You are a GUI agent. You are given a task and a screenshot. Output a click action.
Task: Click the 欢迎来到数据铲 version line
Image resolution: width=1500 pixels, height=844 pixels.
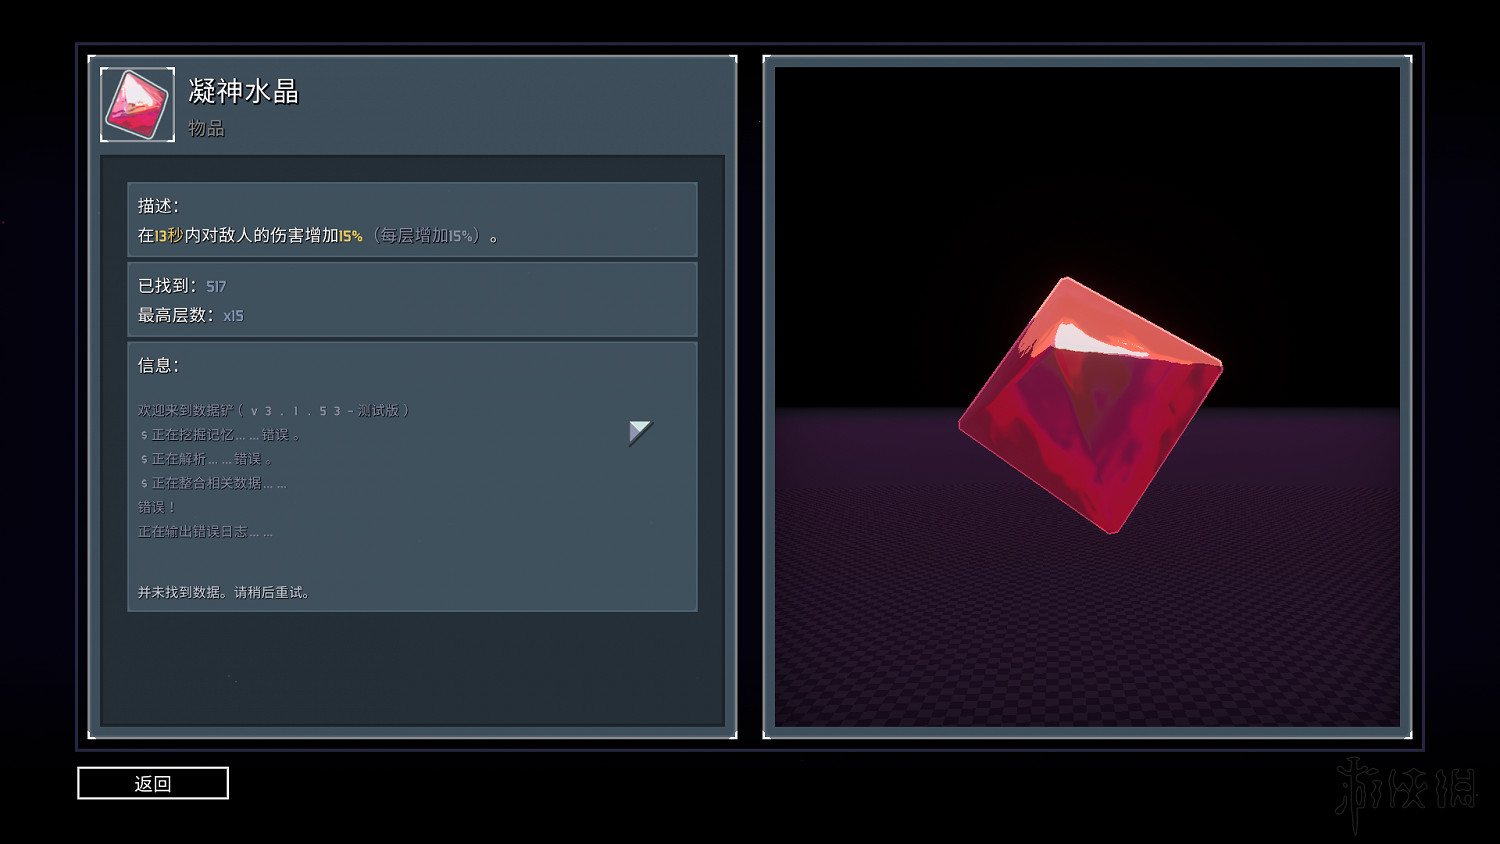point(273,411)
